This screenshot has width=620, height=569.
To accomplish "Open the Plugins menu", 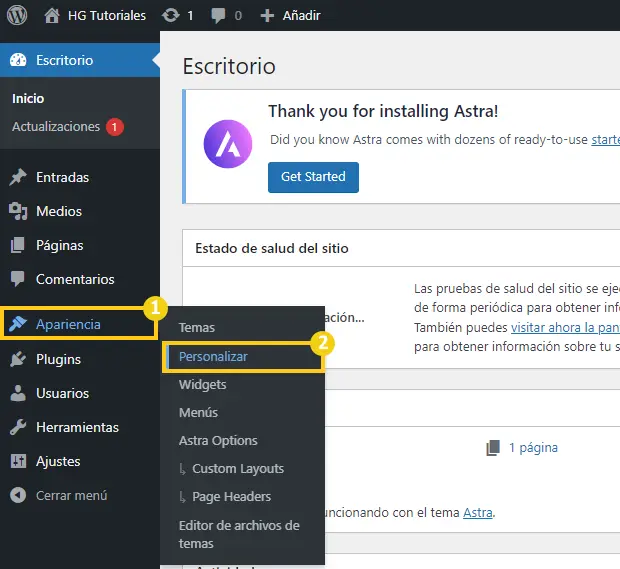I will (59, 359).
